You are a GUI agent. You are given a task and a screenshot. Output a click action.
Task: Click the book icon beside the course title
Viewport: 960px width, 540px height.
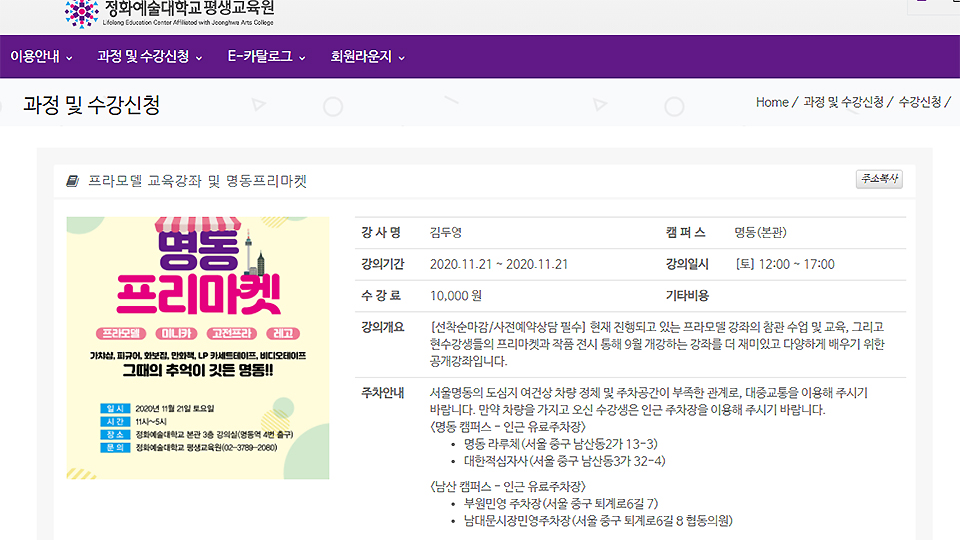click(x=72, y=181)
